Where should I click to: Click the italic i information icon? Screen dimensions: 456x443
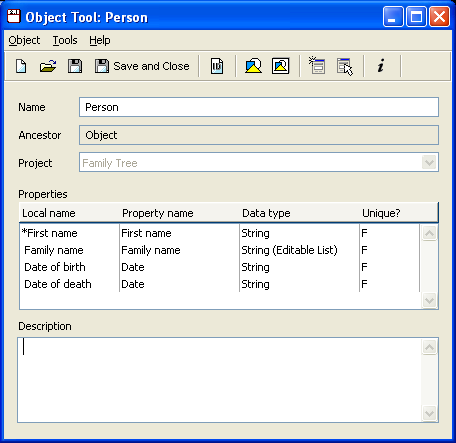tap(381, 66)
